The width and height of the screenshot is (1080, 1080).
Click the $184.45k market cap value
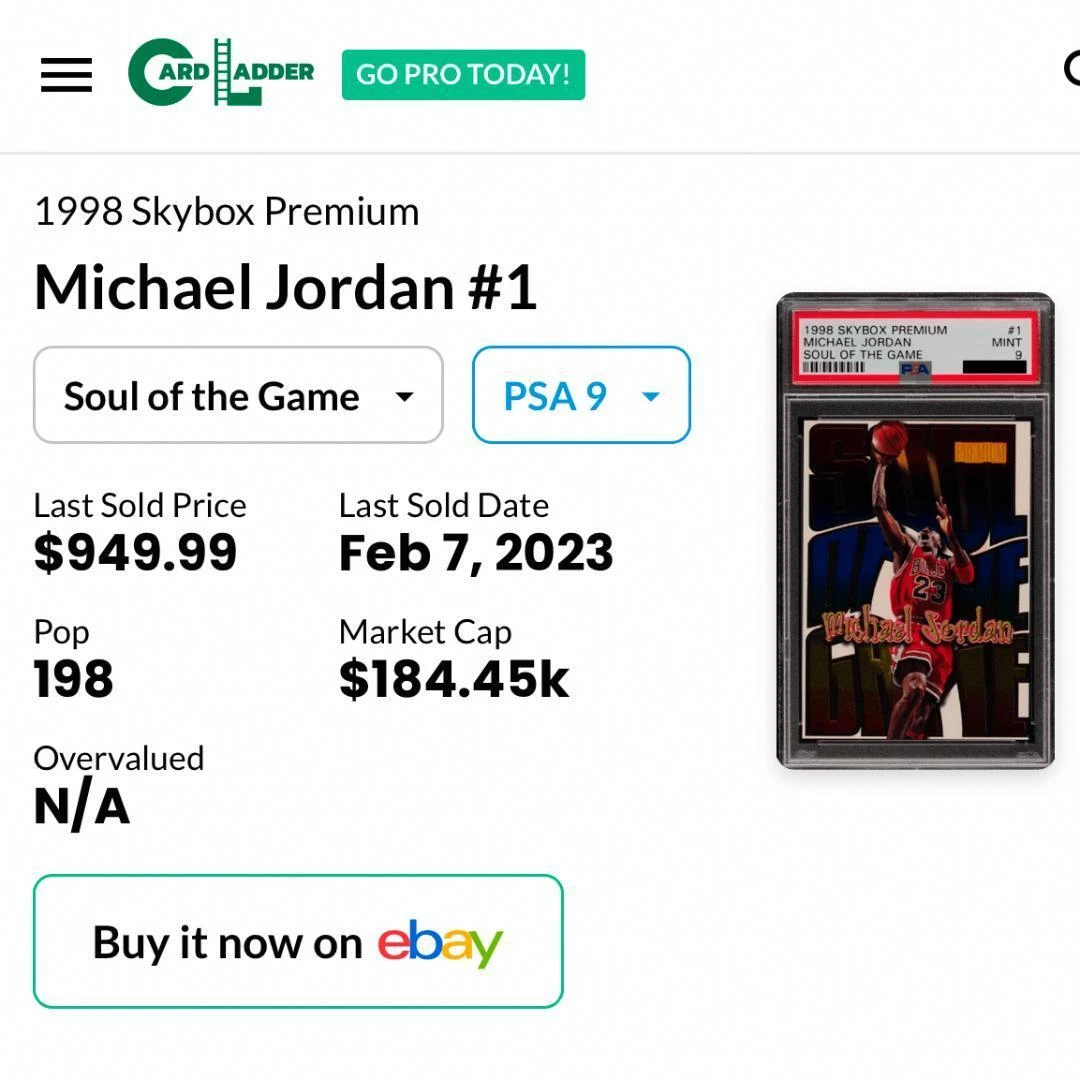[x=454, y=680]
